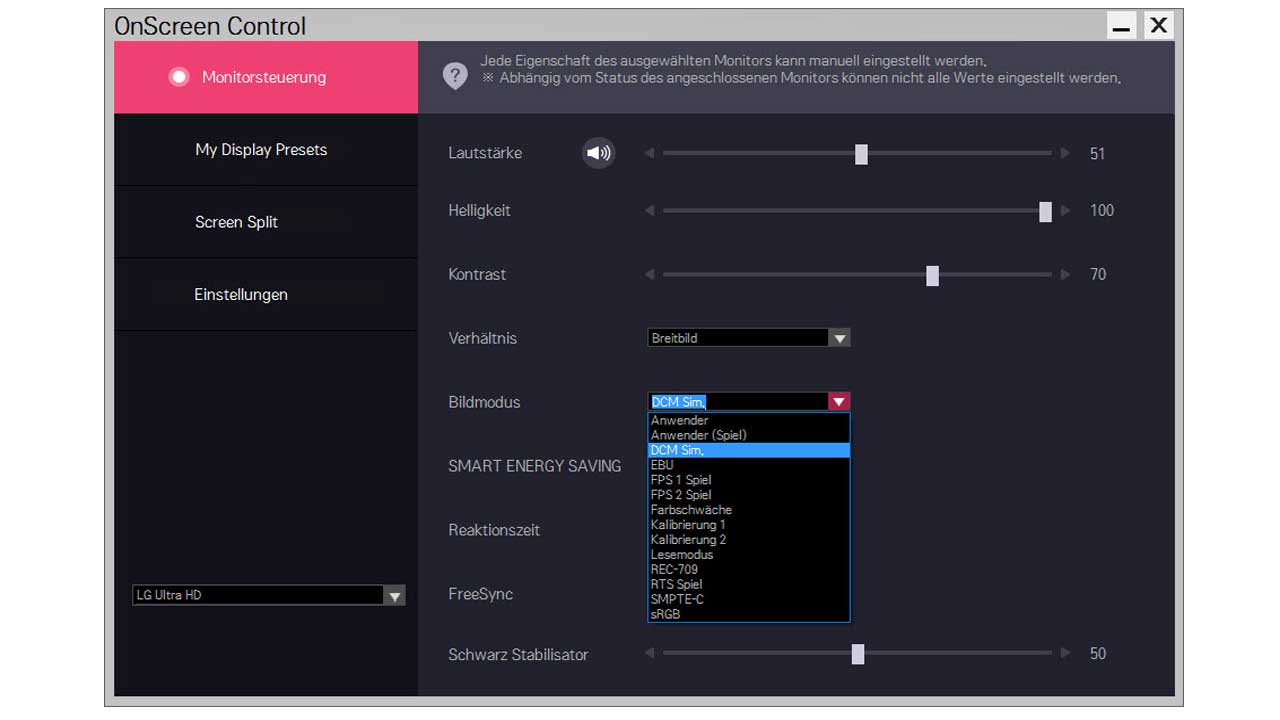Select Lesemodus in Bildmodus list
Image resolution: width=1280 pixels, height=720 pixels.
click(682, 554)
